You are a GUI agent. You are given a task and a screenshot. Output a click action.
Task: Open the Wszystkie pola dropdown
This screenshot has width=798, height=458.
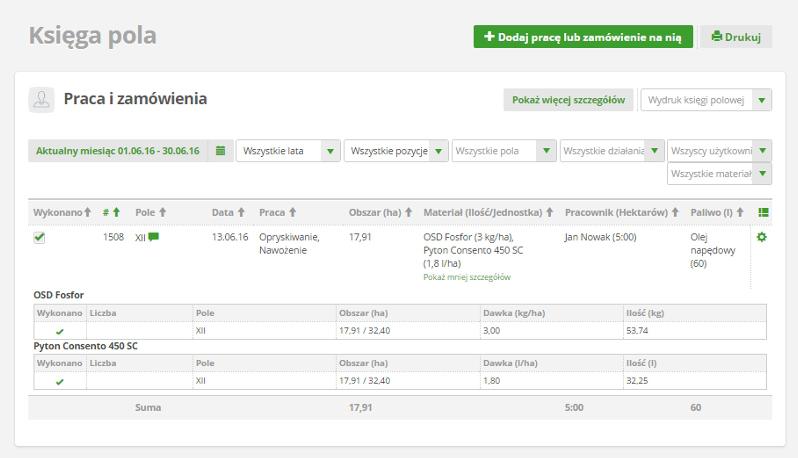point(504,151)
